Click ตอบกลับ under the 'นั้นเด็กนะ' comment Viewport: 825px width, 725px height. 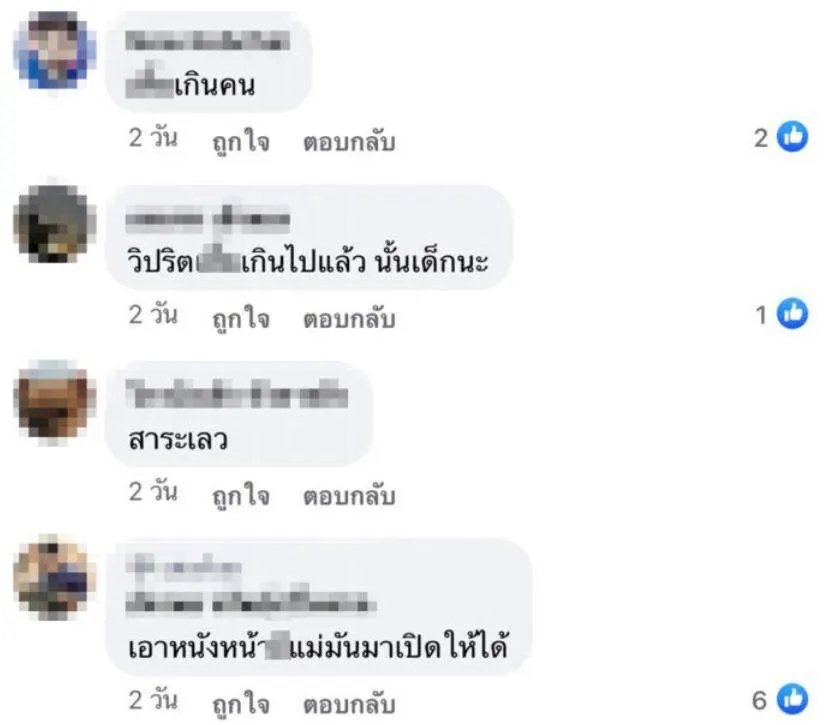(349, 318)
